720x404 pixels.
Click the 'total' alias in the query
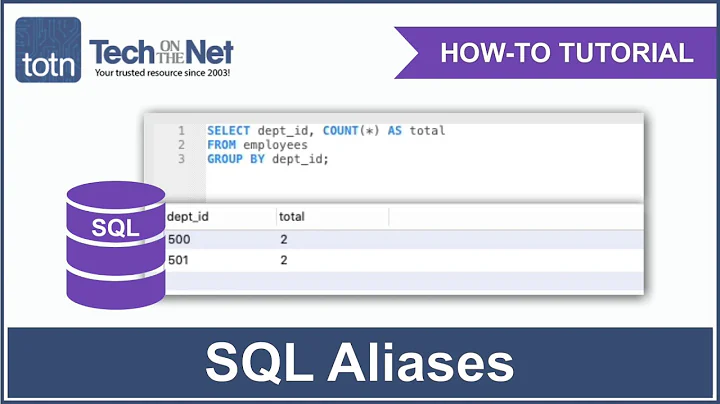coord(428,131)
